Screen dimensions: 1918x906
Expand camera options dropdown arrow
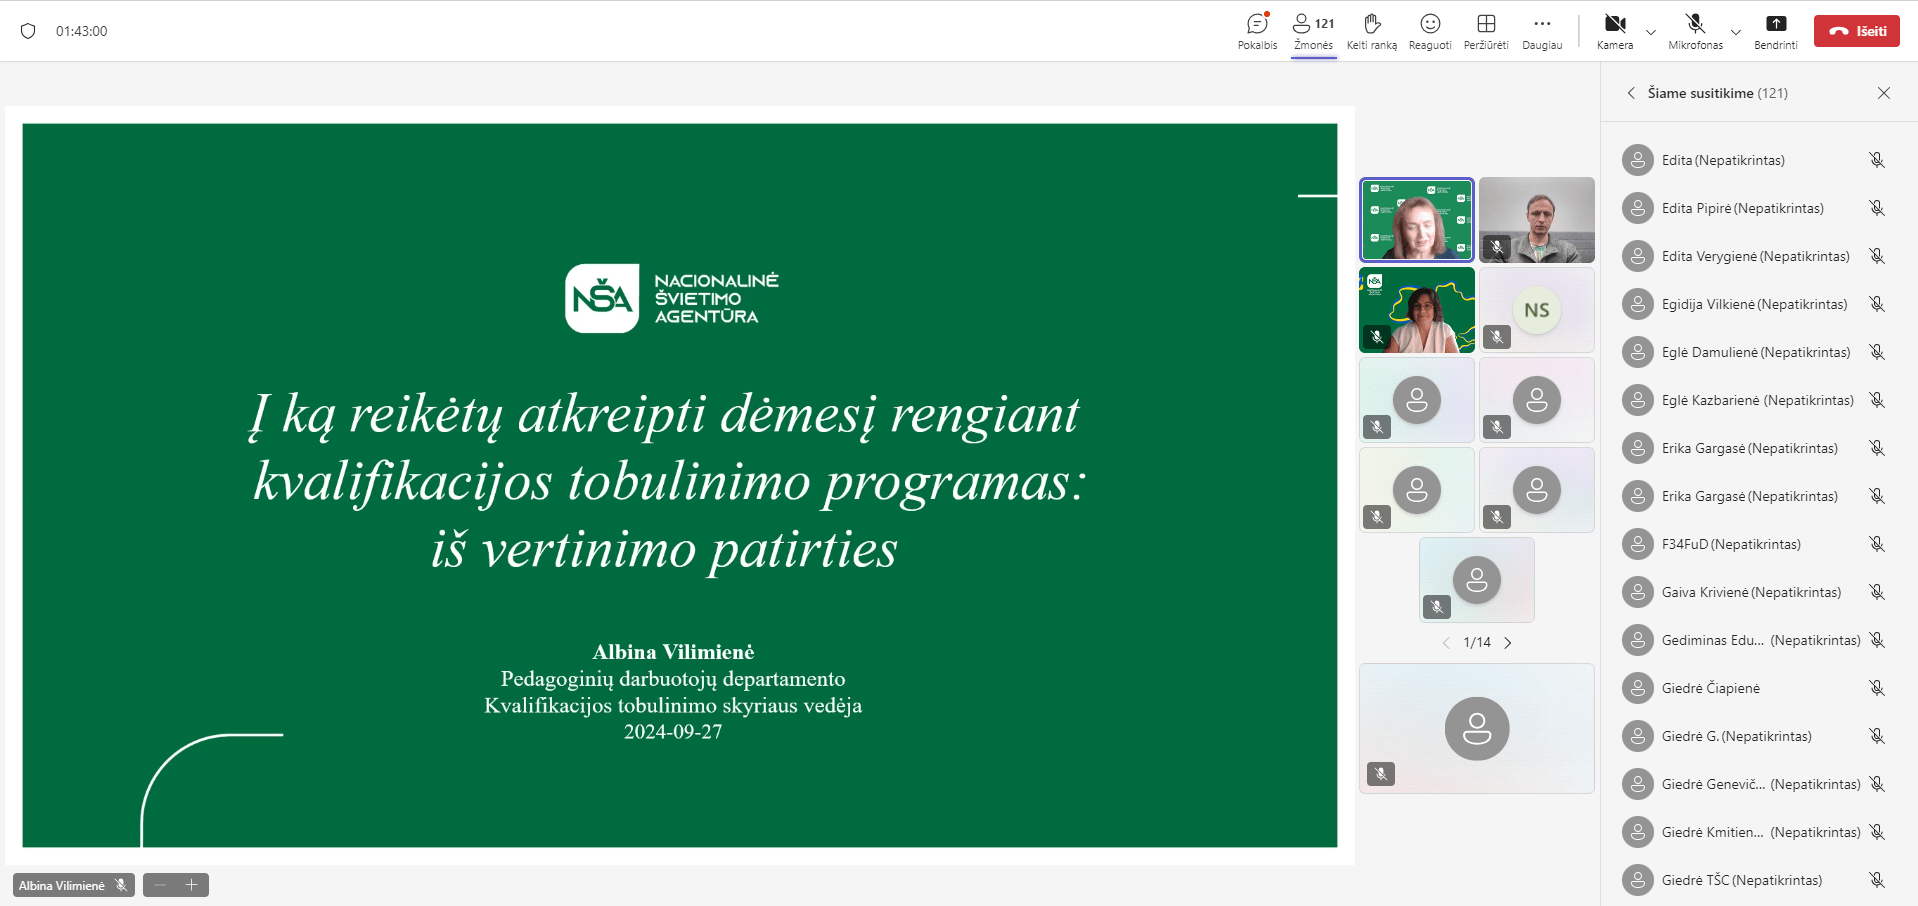(1651, 32)
